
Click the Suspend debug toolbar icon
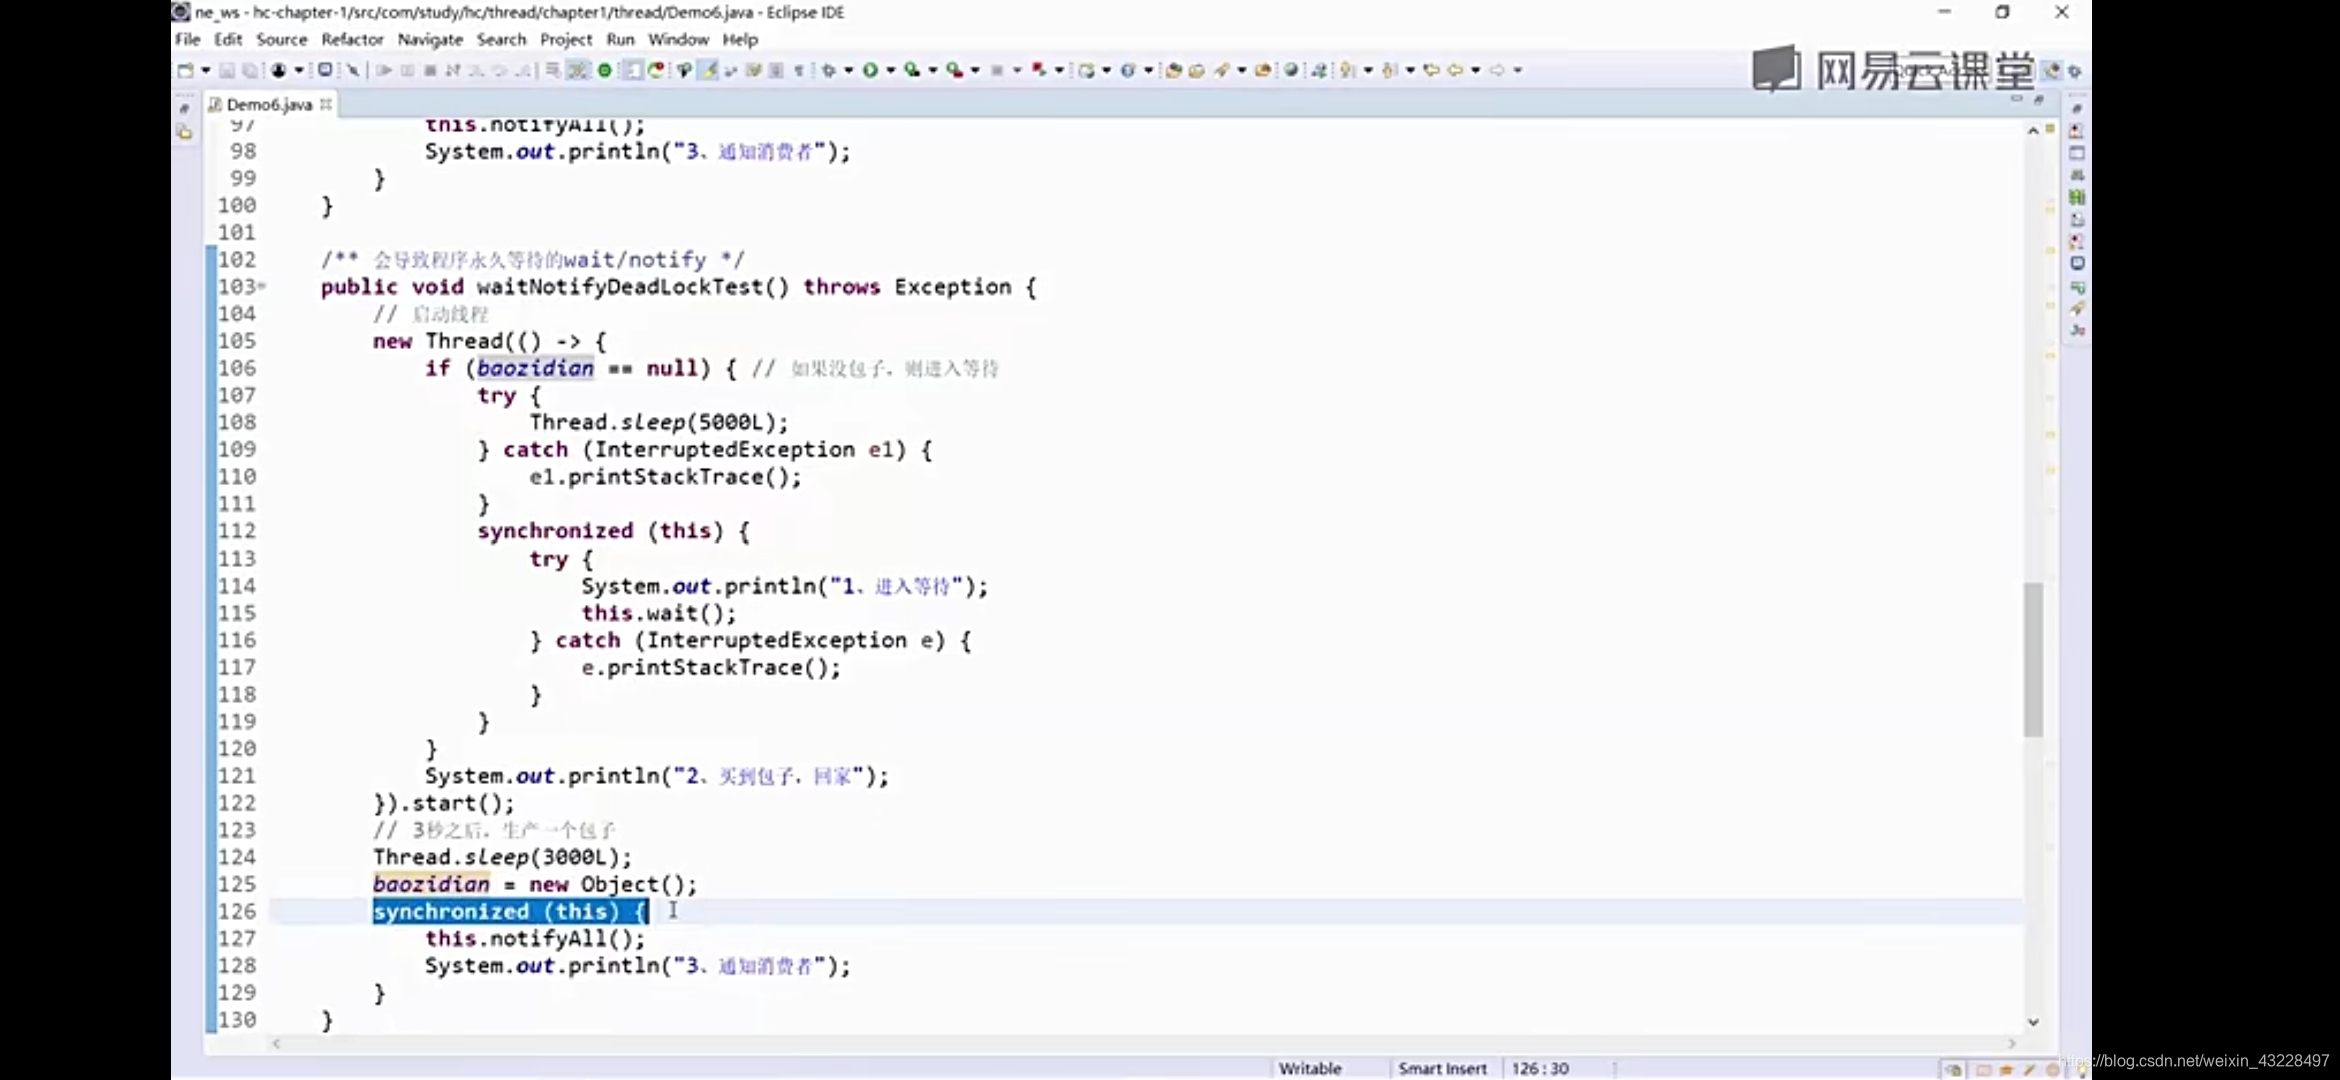[407, 70]
